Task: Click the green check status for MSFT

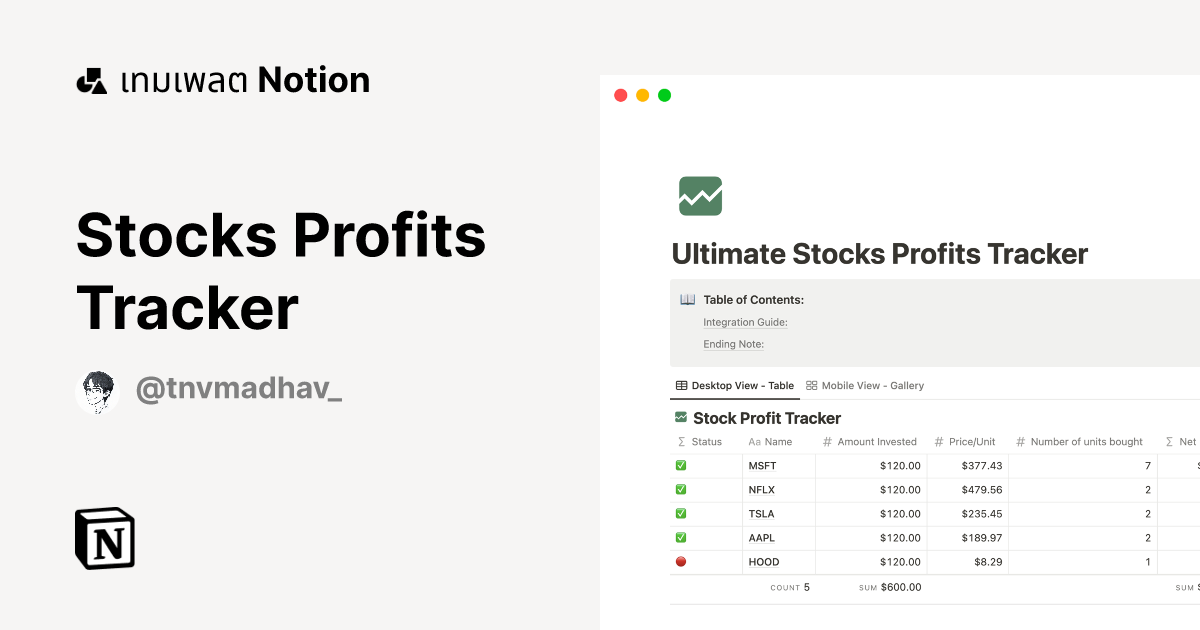Action: click(681, 466)
